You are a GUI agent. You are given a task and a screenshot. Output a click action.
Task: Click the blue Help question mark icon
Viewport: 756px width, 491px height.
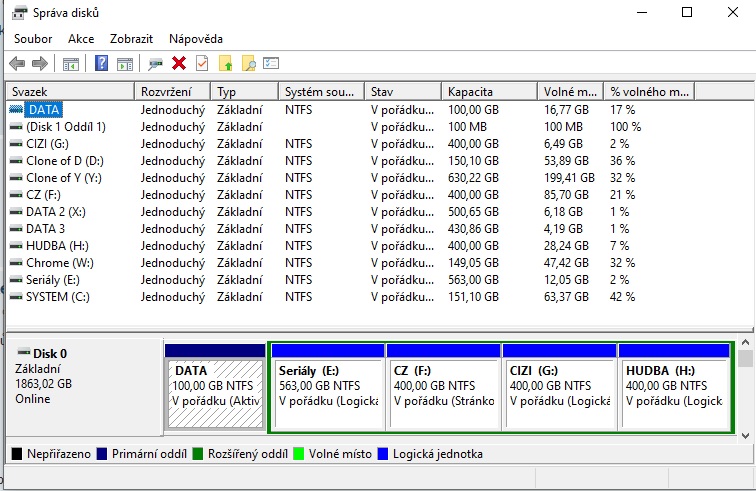[x=101, y=64]
